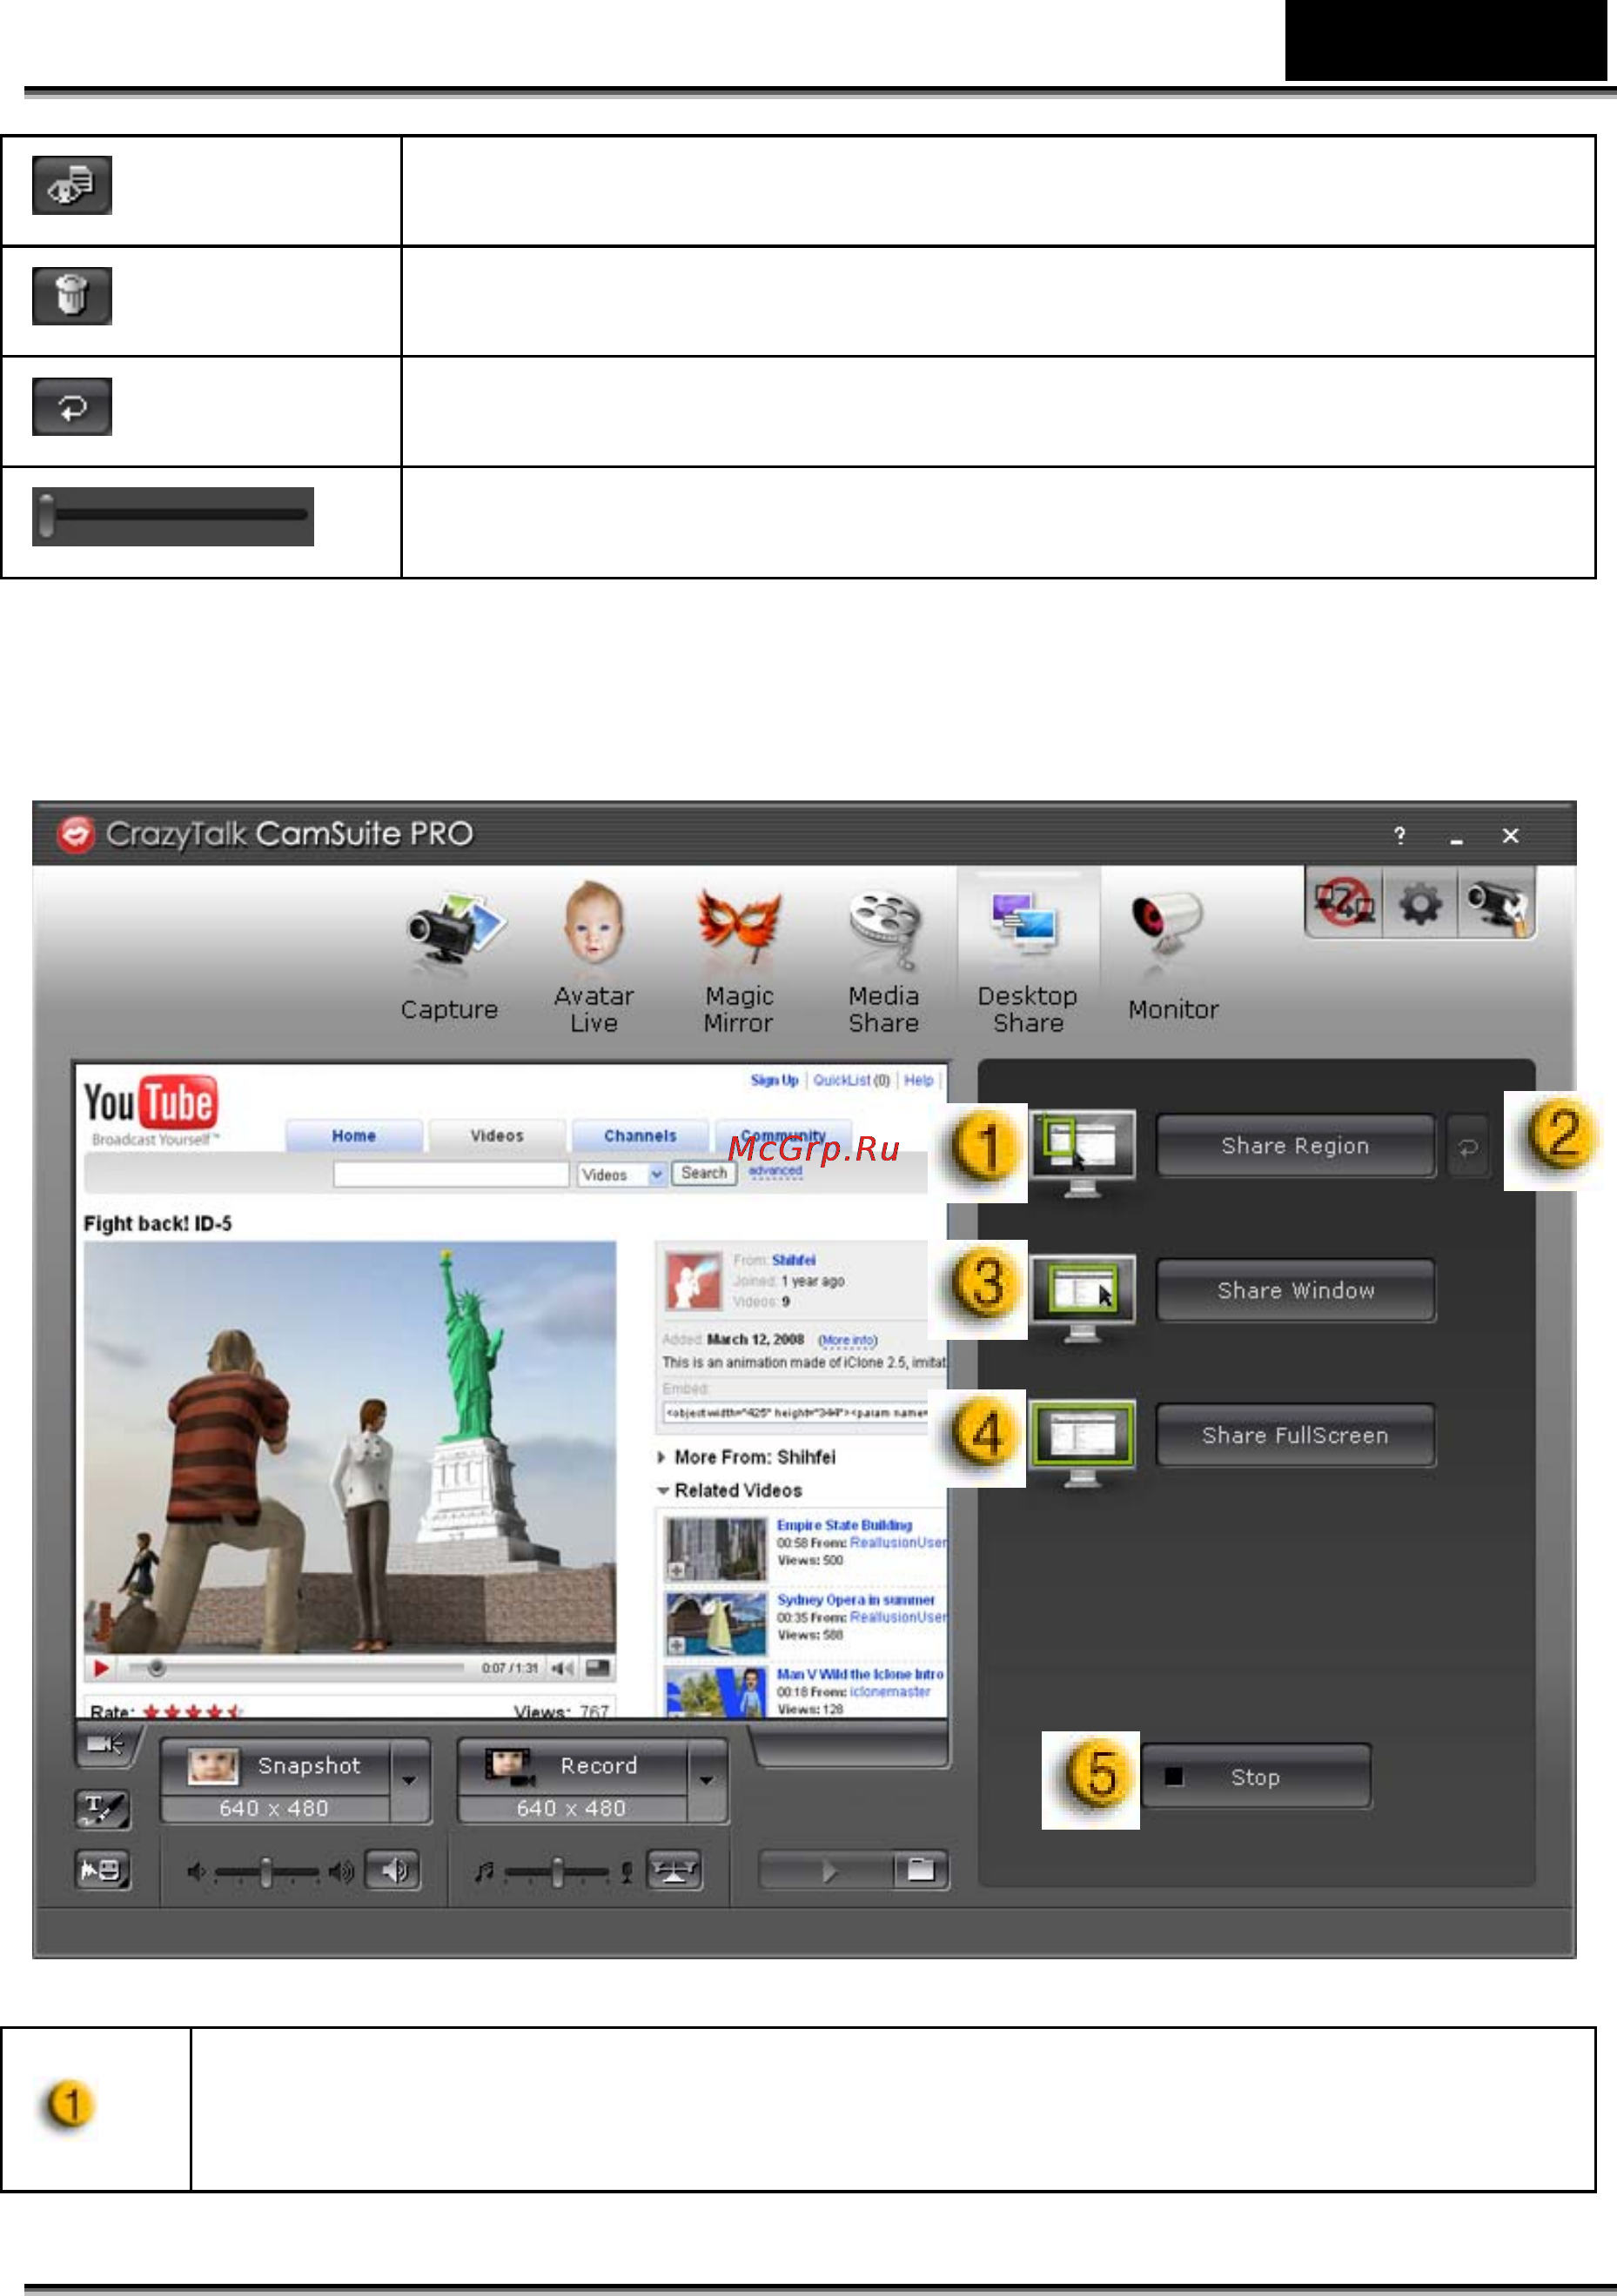Click the Share Window button
The image size is (1617, 2296).
tap(1295, 1290)
